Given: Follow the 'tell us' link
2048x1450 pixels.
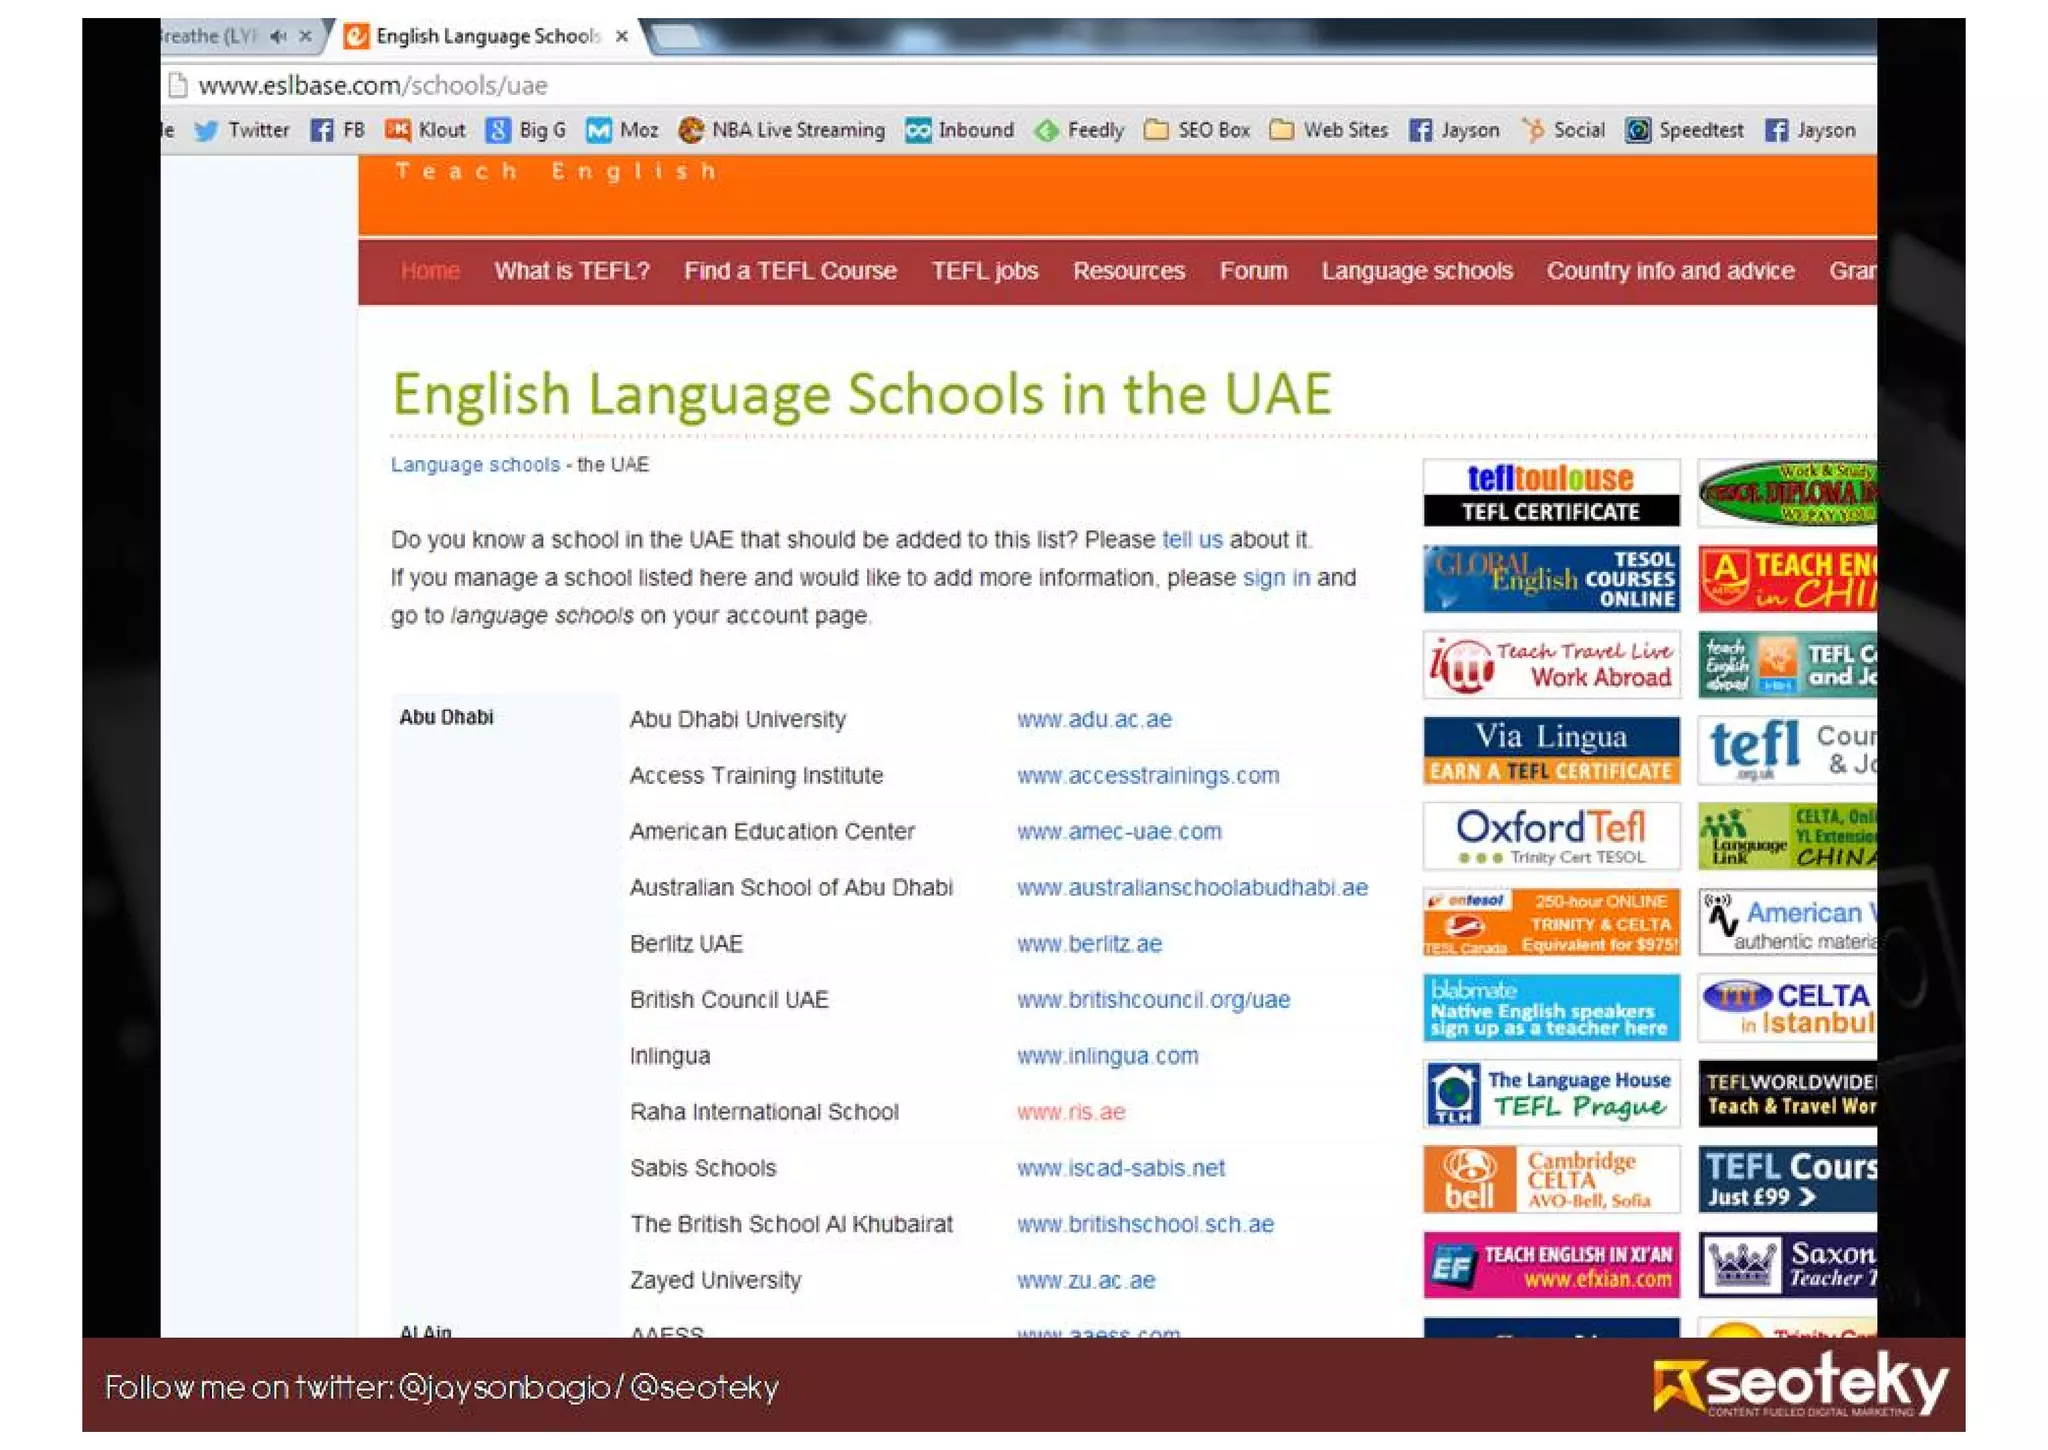Looking at the screenshot, I should pyautogui.click(x=1191, y=539).
